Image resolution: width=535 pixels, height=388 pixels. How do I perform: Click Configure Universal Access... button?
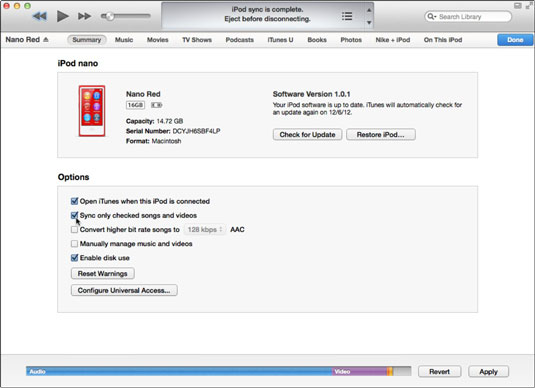(x=124, y=290)
